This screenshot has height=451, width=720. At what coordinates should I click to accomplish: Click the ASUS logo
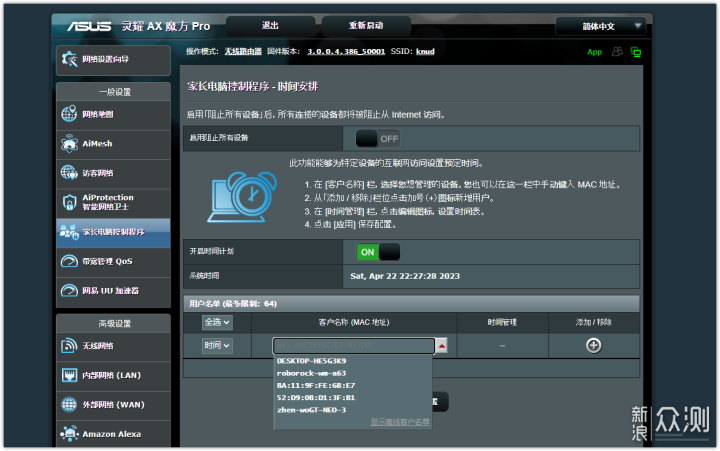click(x=89, y=26)
